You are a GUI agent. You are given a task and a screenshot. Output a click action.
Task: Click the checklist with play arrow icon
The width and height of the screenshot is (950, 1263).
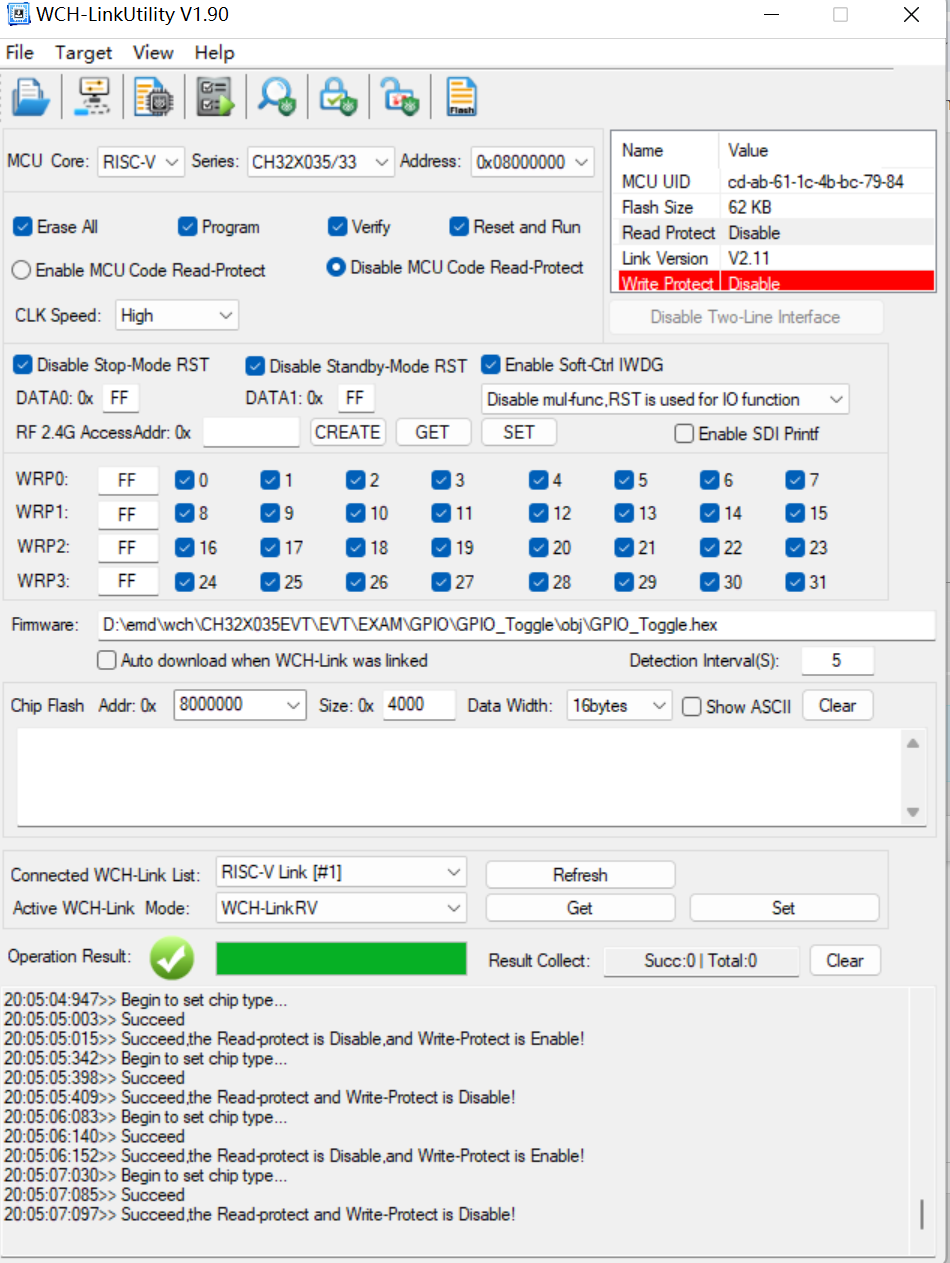coord(214,97)
